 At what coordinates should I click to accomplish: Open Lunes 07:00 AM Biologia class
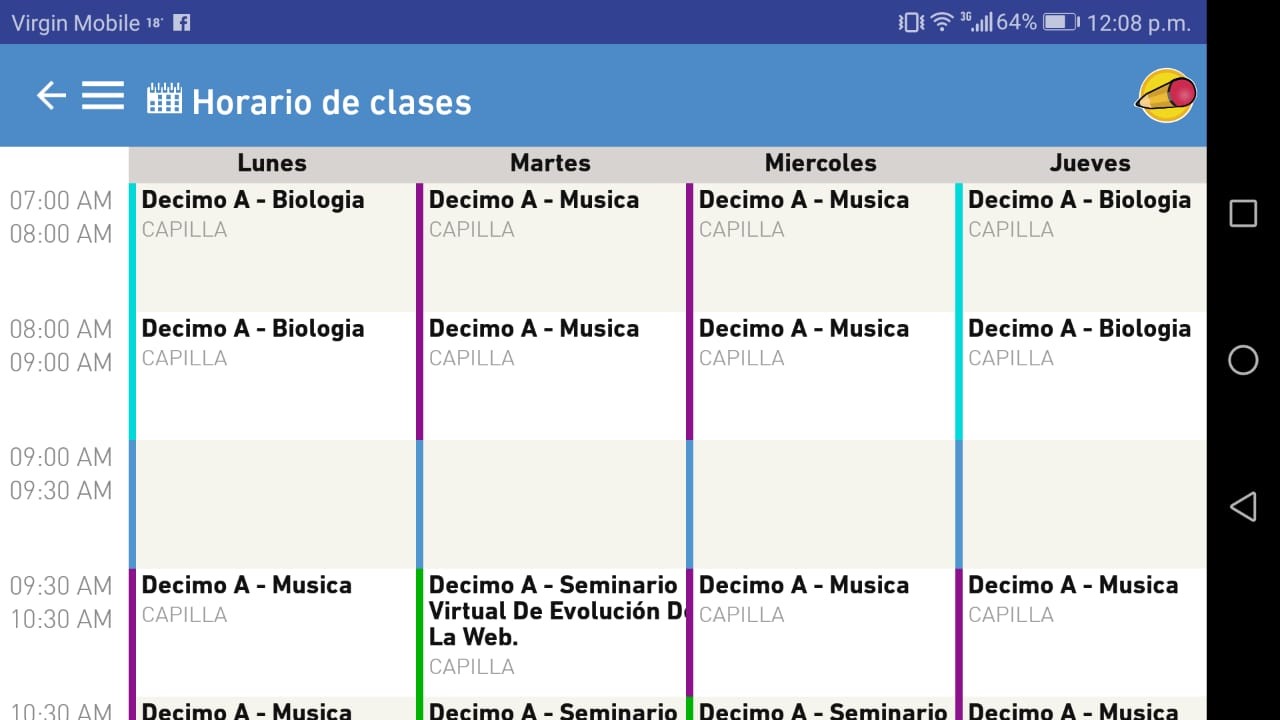(272, 246)
